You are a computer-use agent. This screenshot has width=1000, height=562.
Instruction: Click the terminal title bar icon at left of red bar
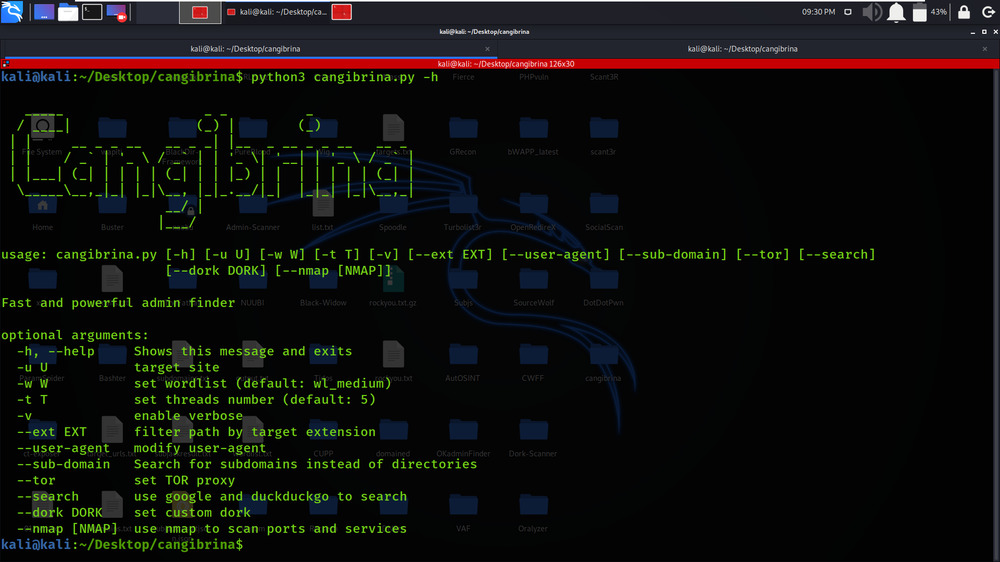pyautogui.click(x=5, y=64)
